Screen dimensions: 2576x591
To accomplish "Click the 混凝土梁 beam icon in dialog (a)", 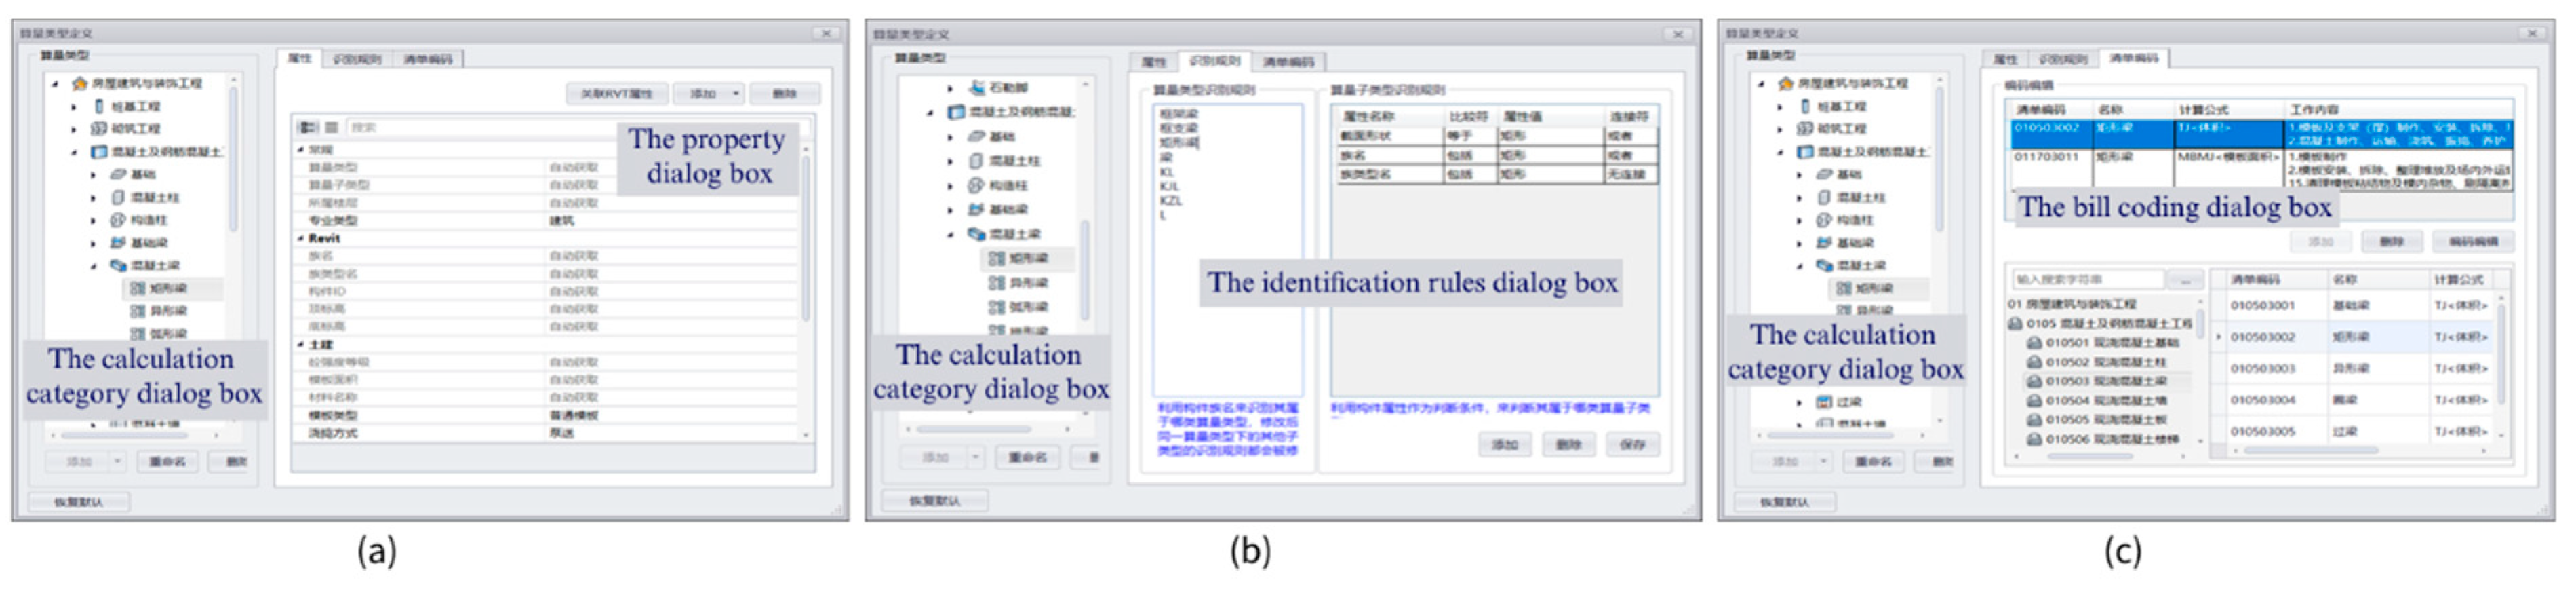I will click(x=118, y=266).
